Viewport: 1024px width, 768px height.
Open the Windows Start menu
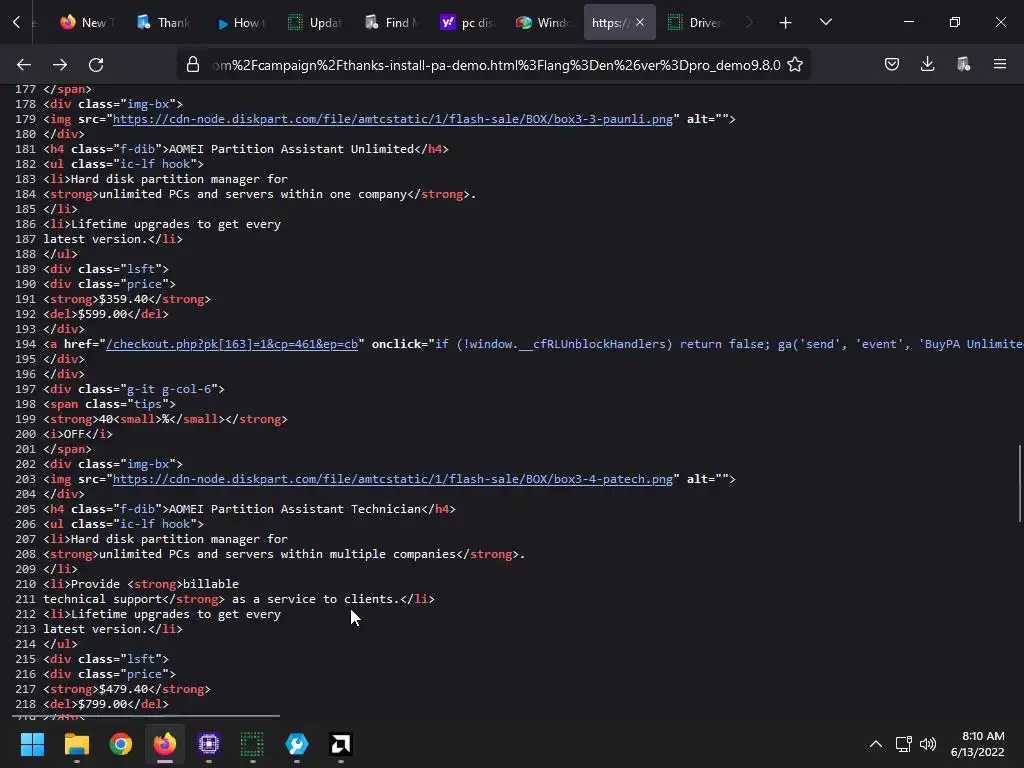click(32, 744)
